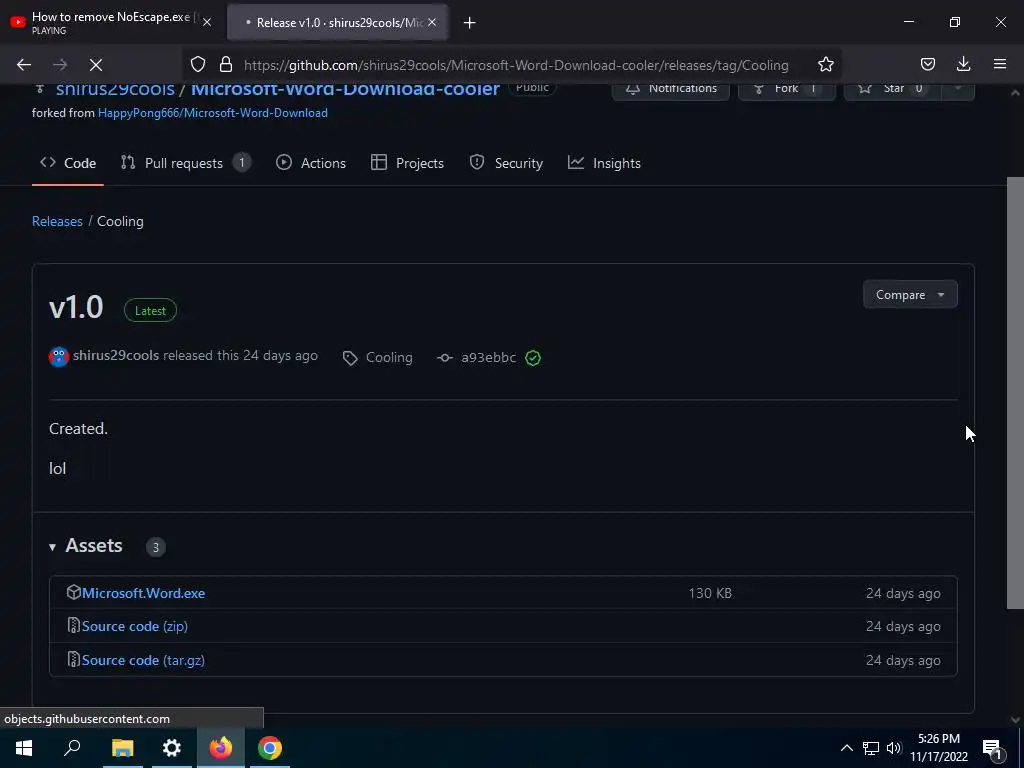Open the Security tab
Image resolution: width=1024 pixels, height=768 pixels.
click(506, 163)
